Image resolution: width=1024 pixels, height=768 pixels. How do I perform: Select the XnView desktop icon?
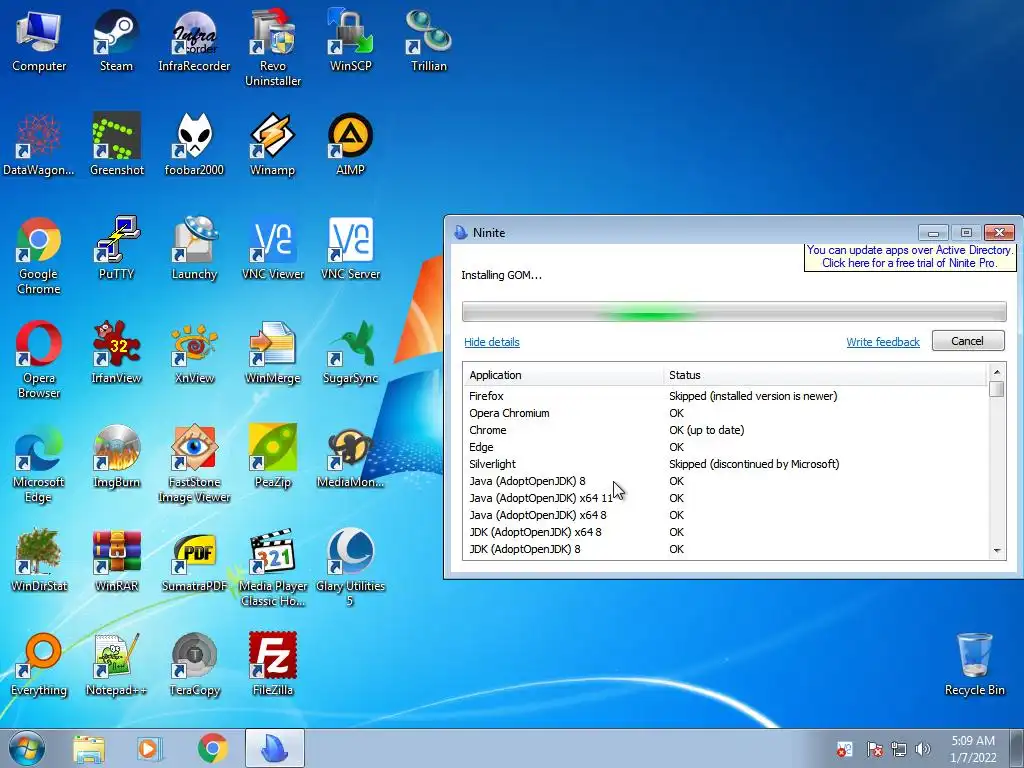coord(194,352)
